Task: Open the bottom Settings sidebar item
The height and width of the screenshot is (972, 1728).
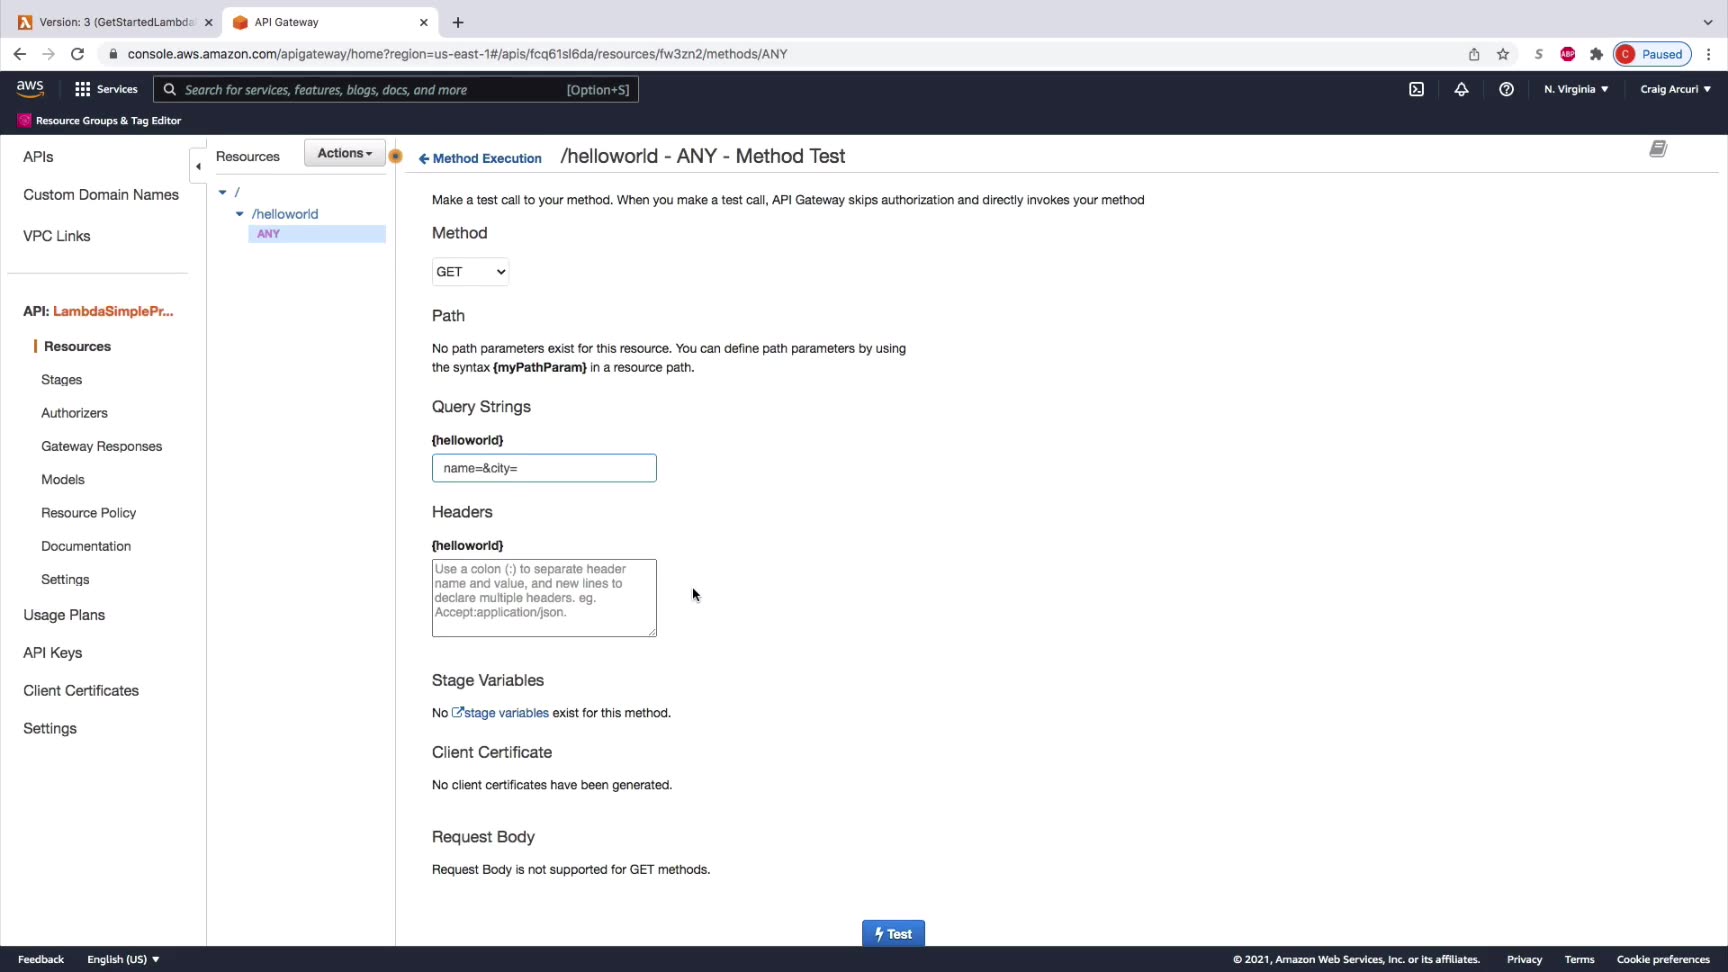Action: 50,729
